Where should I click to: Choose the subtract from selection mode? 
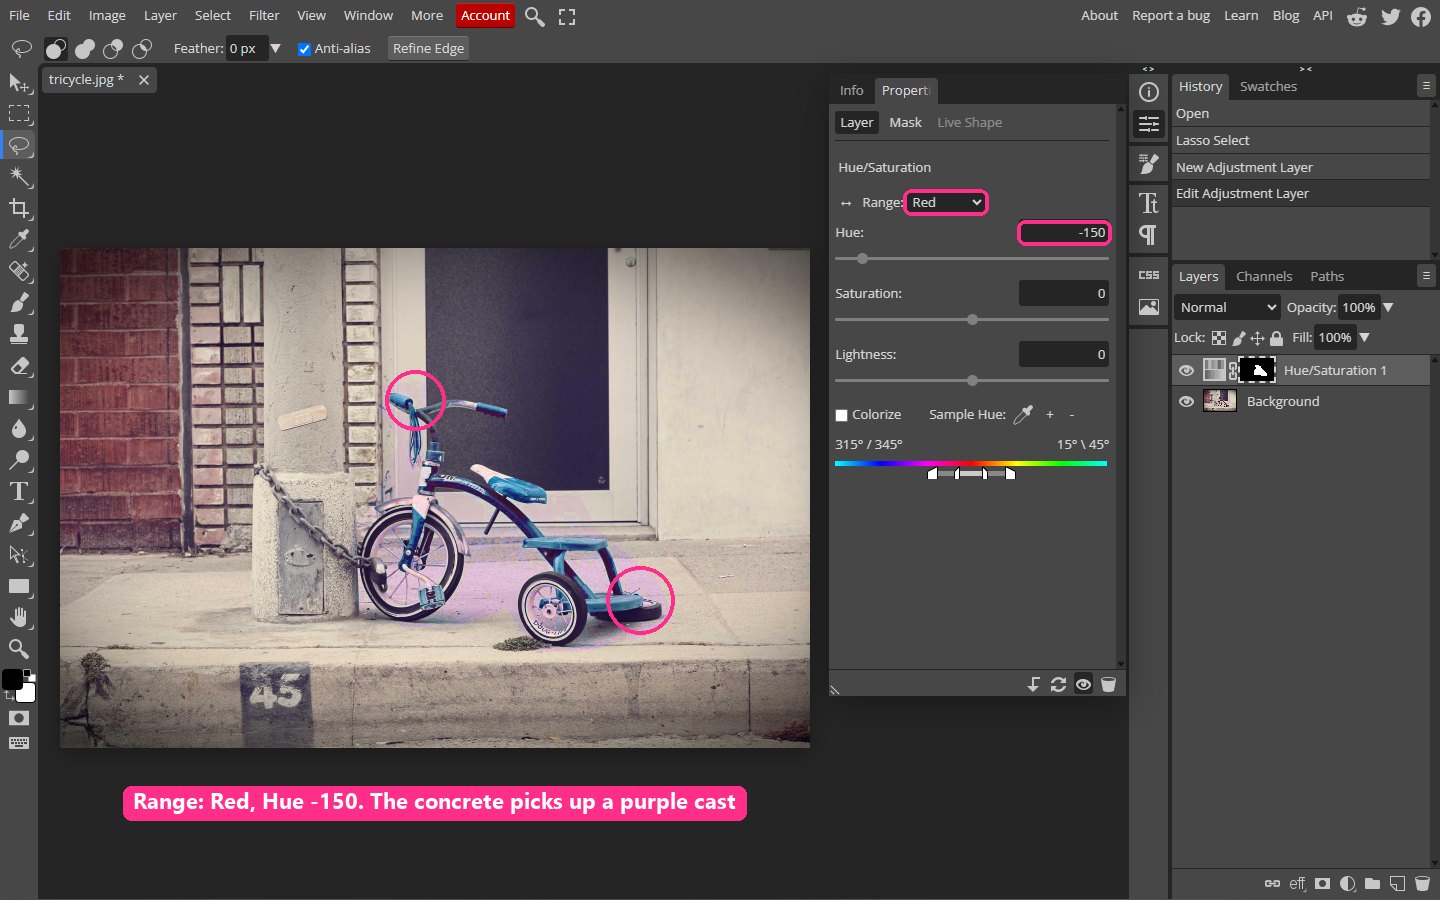[113, 48]
